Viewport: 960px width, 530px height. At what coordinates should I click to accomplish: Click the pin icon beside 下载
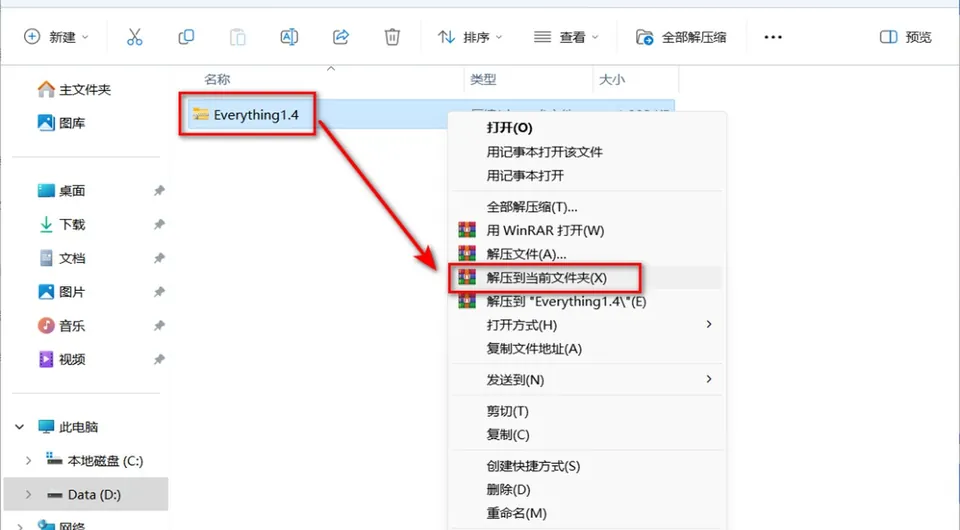[159, 225]
